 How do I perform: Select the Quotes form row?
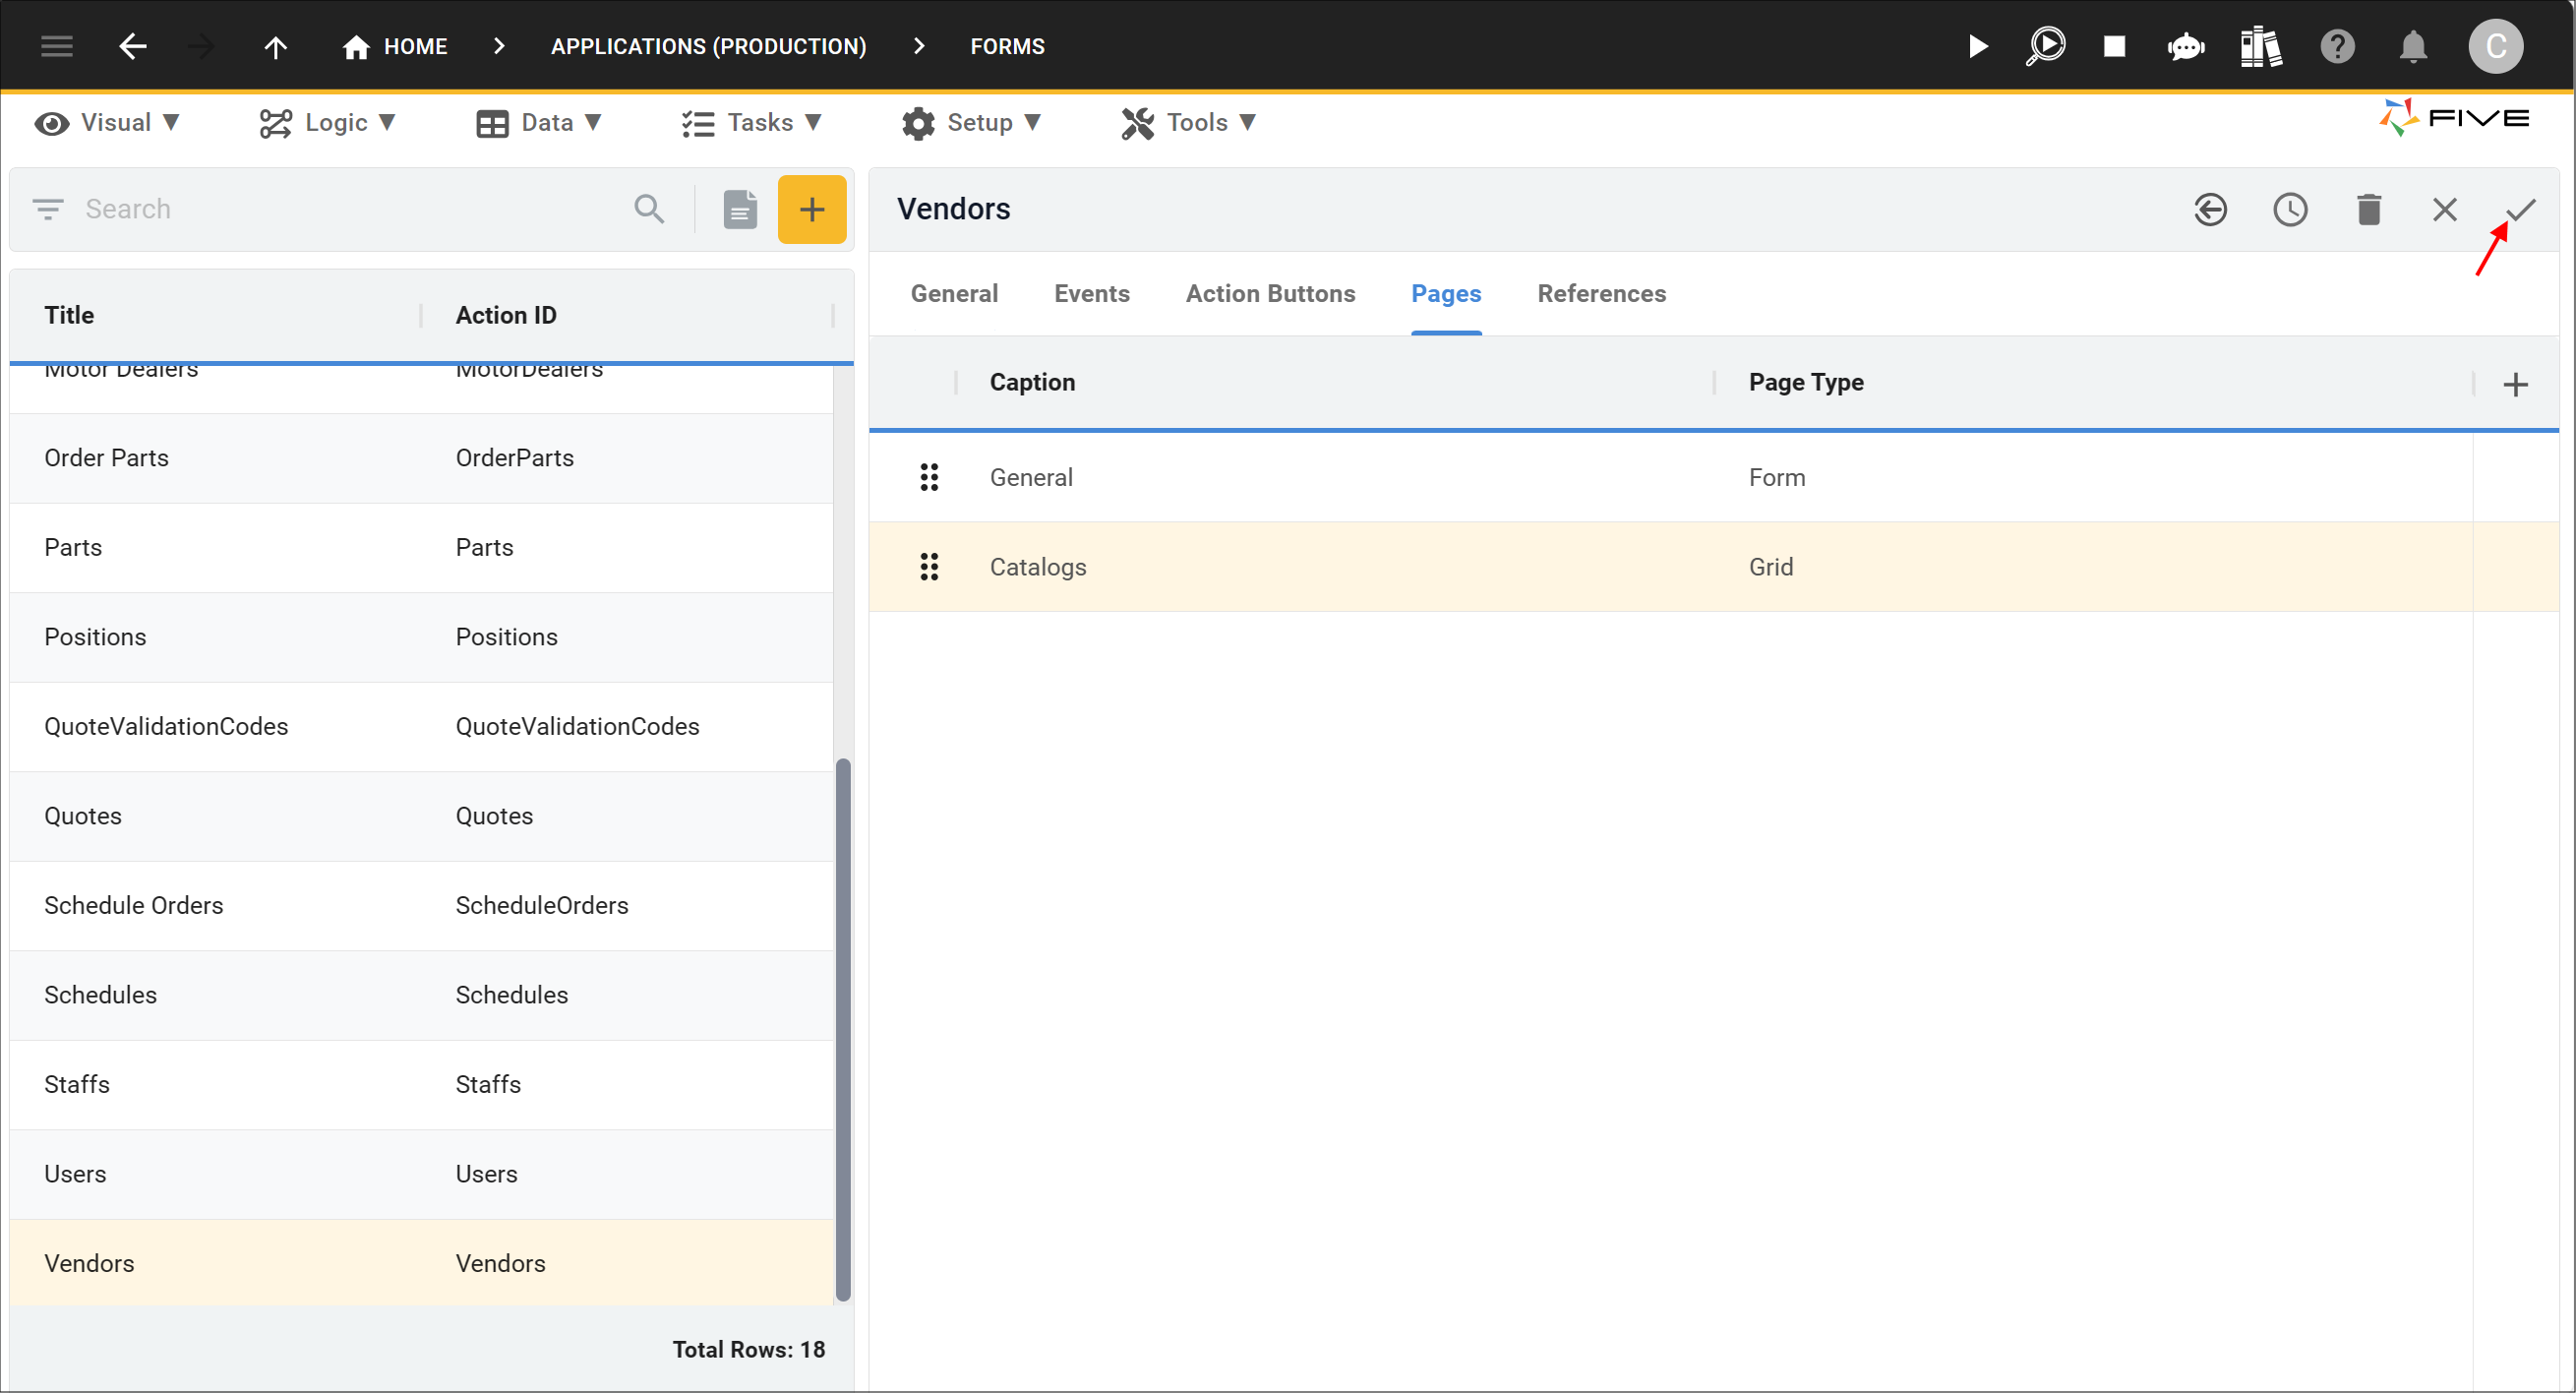tap(421, 816)
